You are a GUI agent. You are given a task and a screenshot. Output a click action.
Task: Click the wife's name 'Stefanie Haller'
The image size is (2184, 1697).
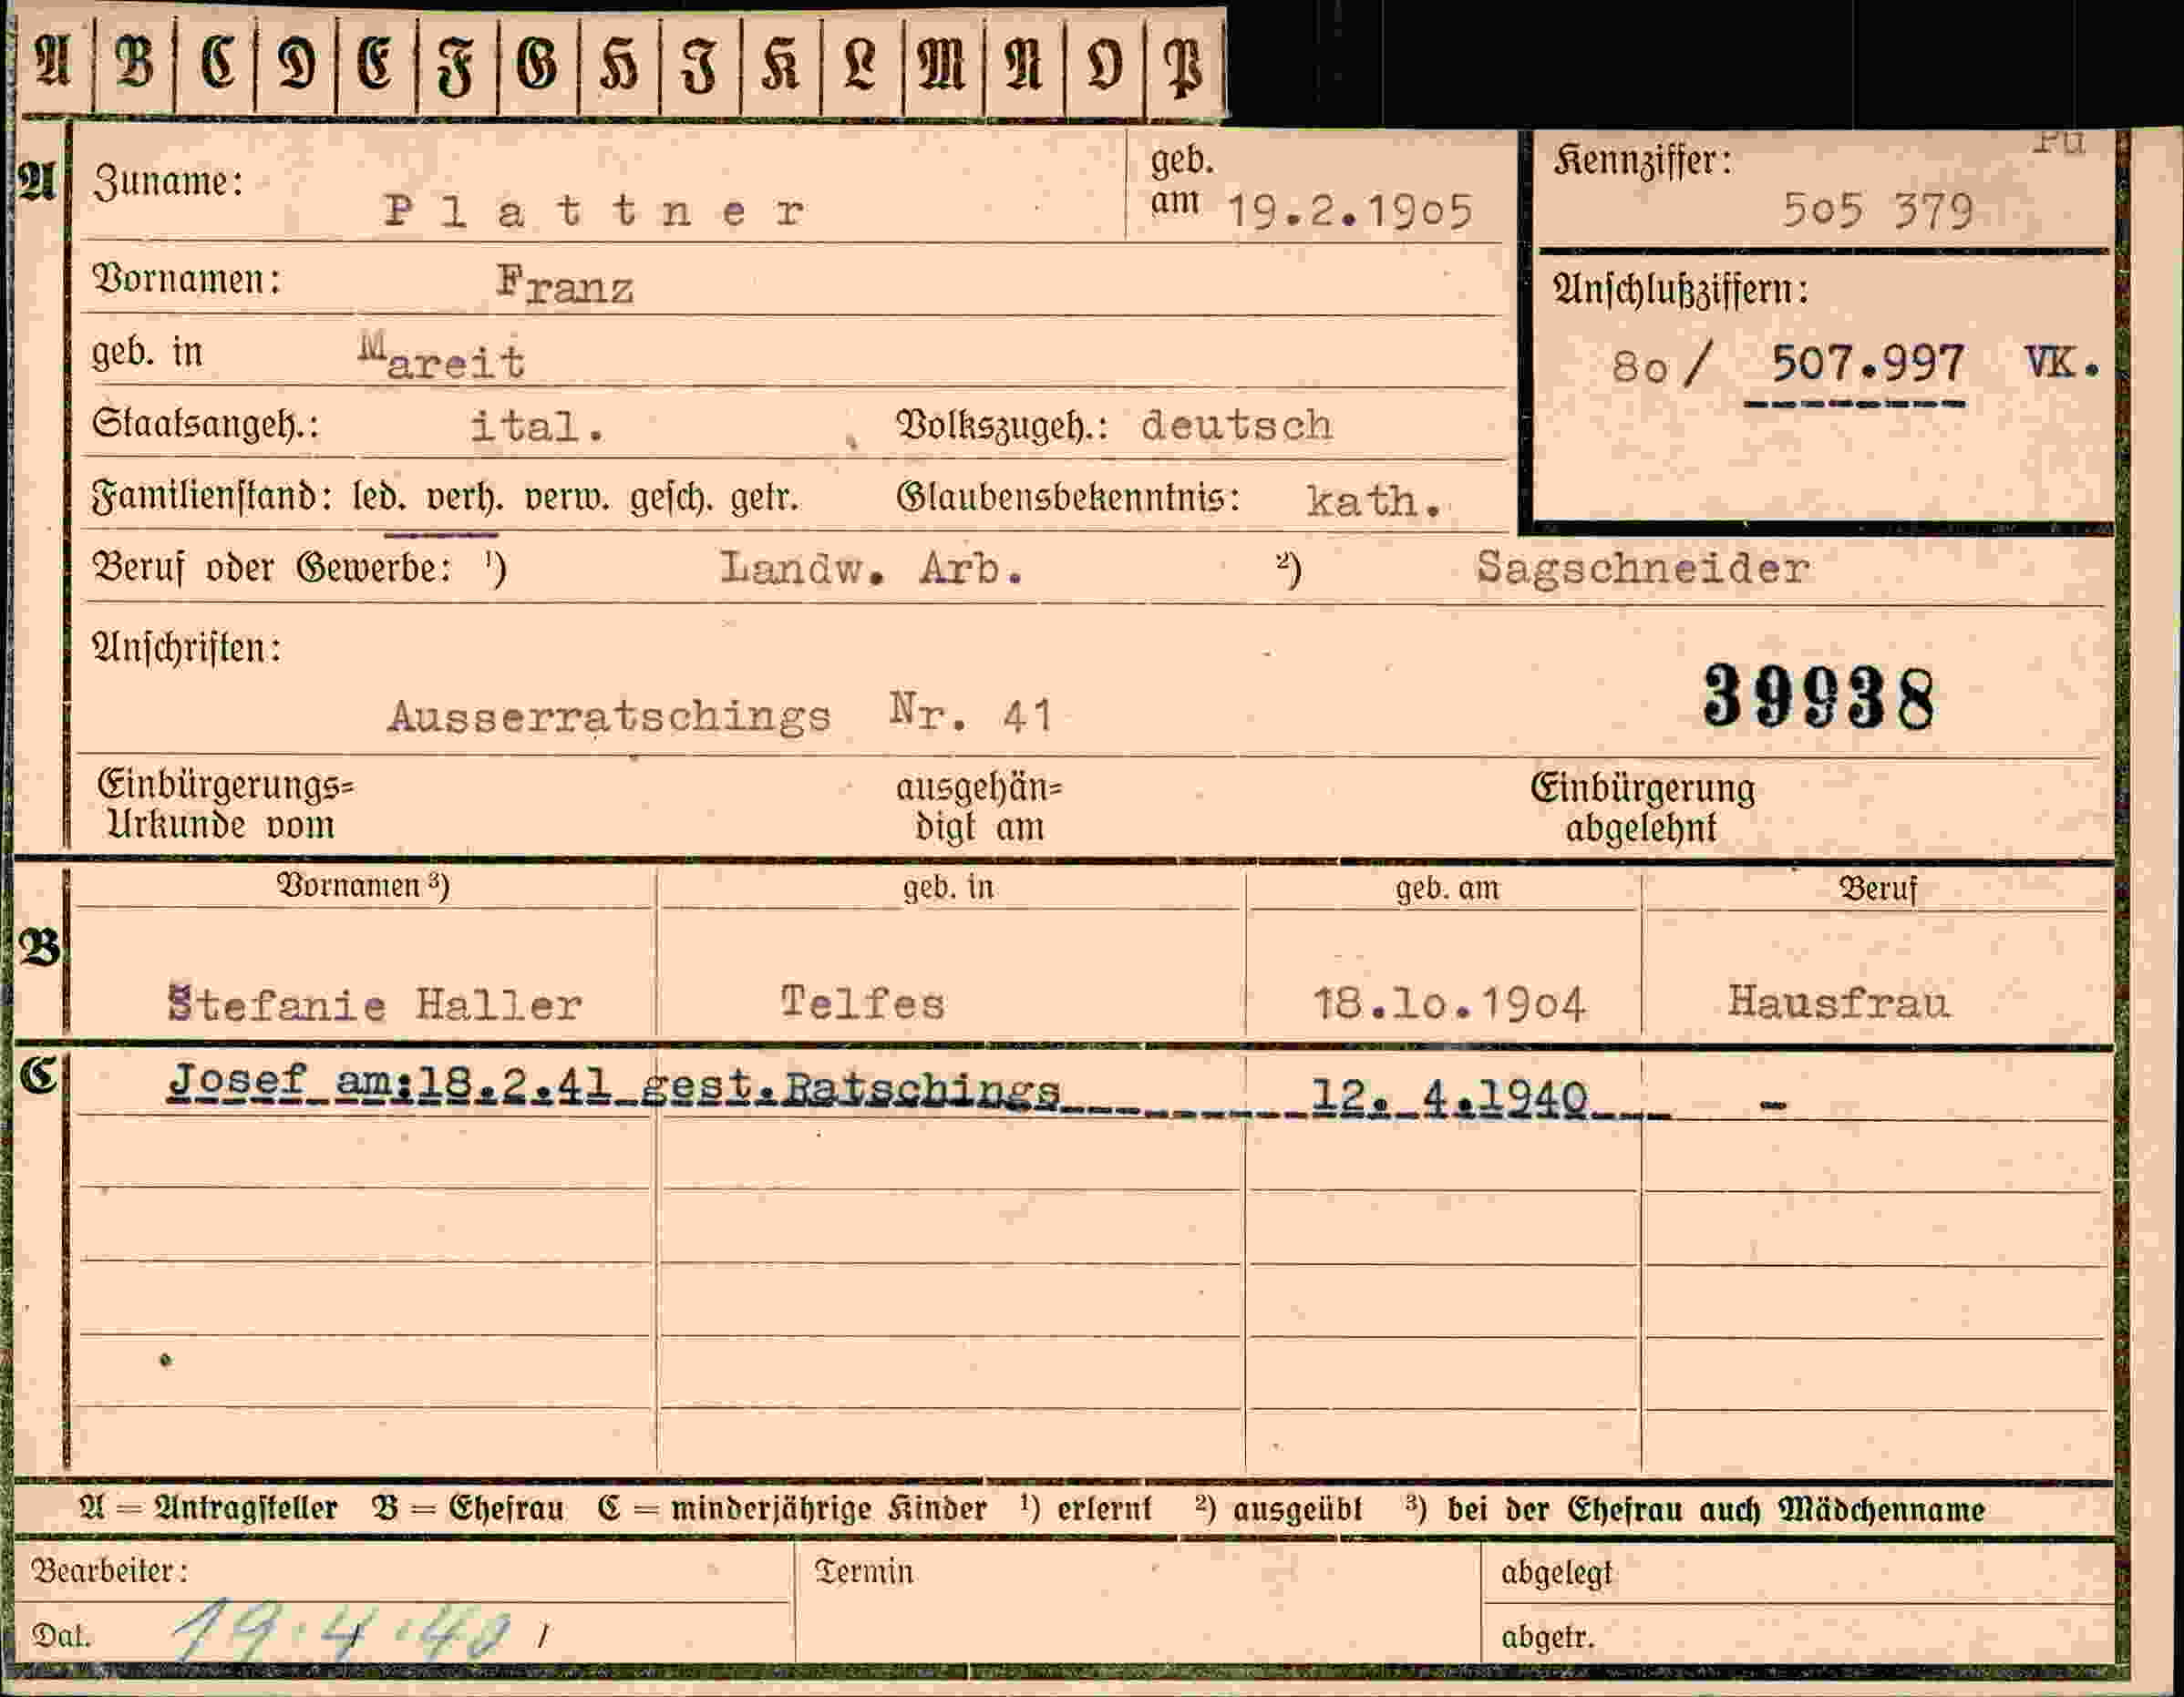[x=375, y=1004]
